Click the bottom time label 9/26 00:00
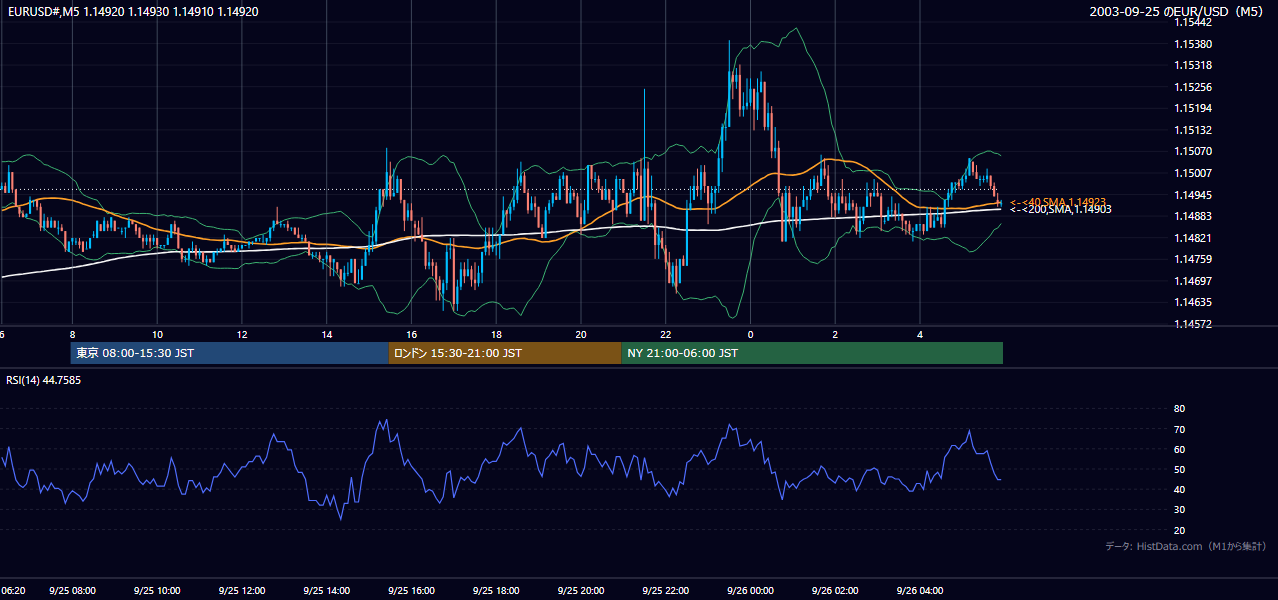Viewport: 1278px width, 600px height. click(x=751, y=591)
